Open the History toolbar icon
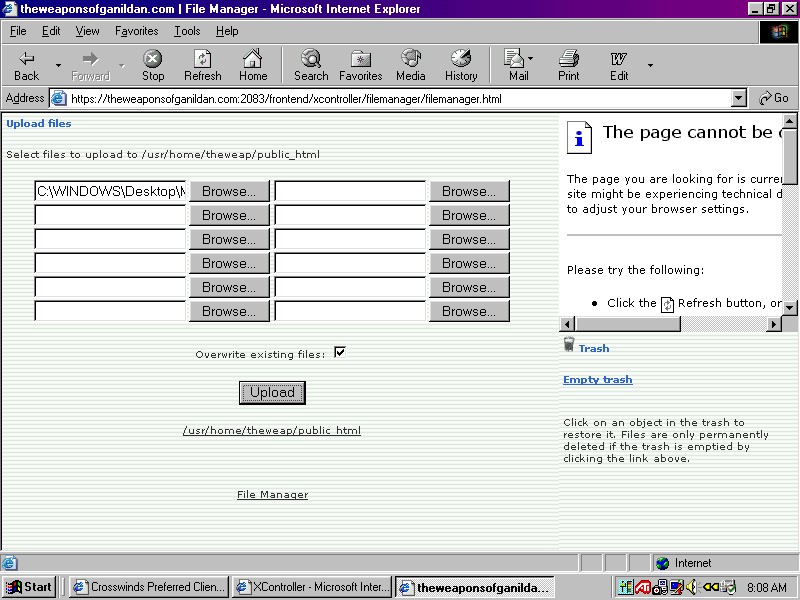This screenshot has height=600, width=800. coord(460,66)
